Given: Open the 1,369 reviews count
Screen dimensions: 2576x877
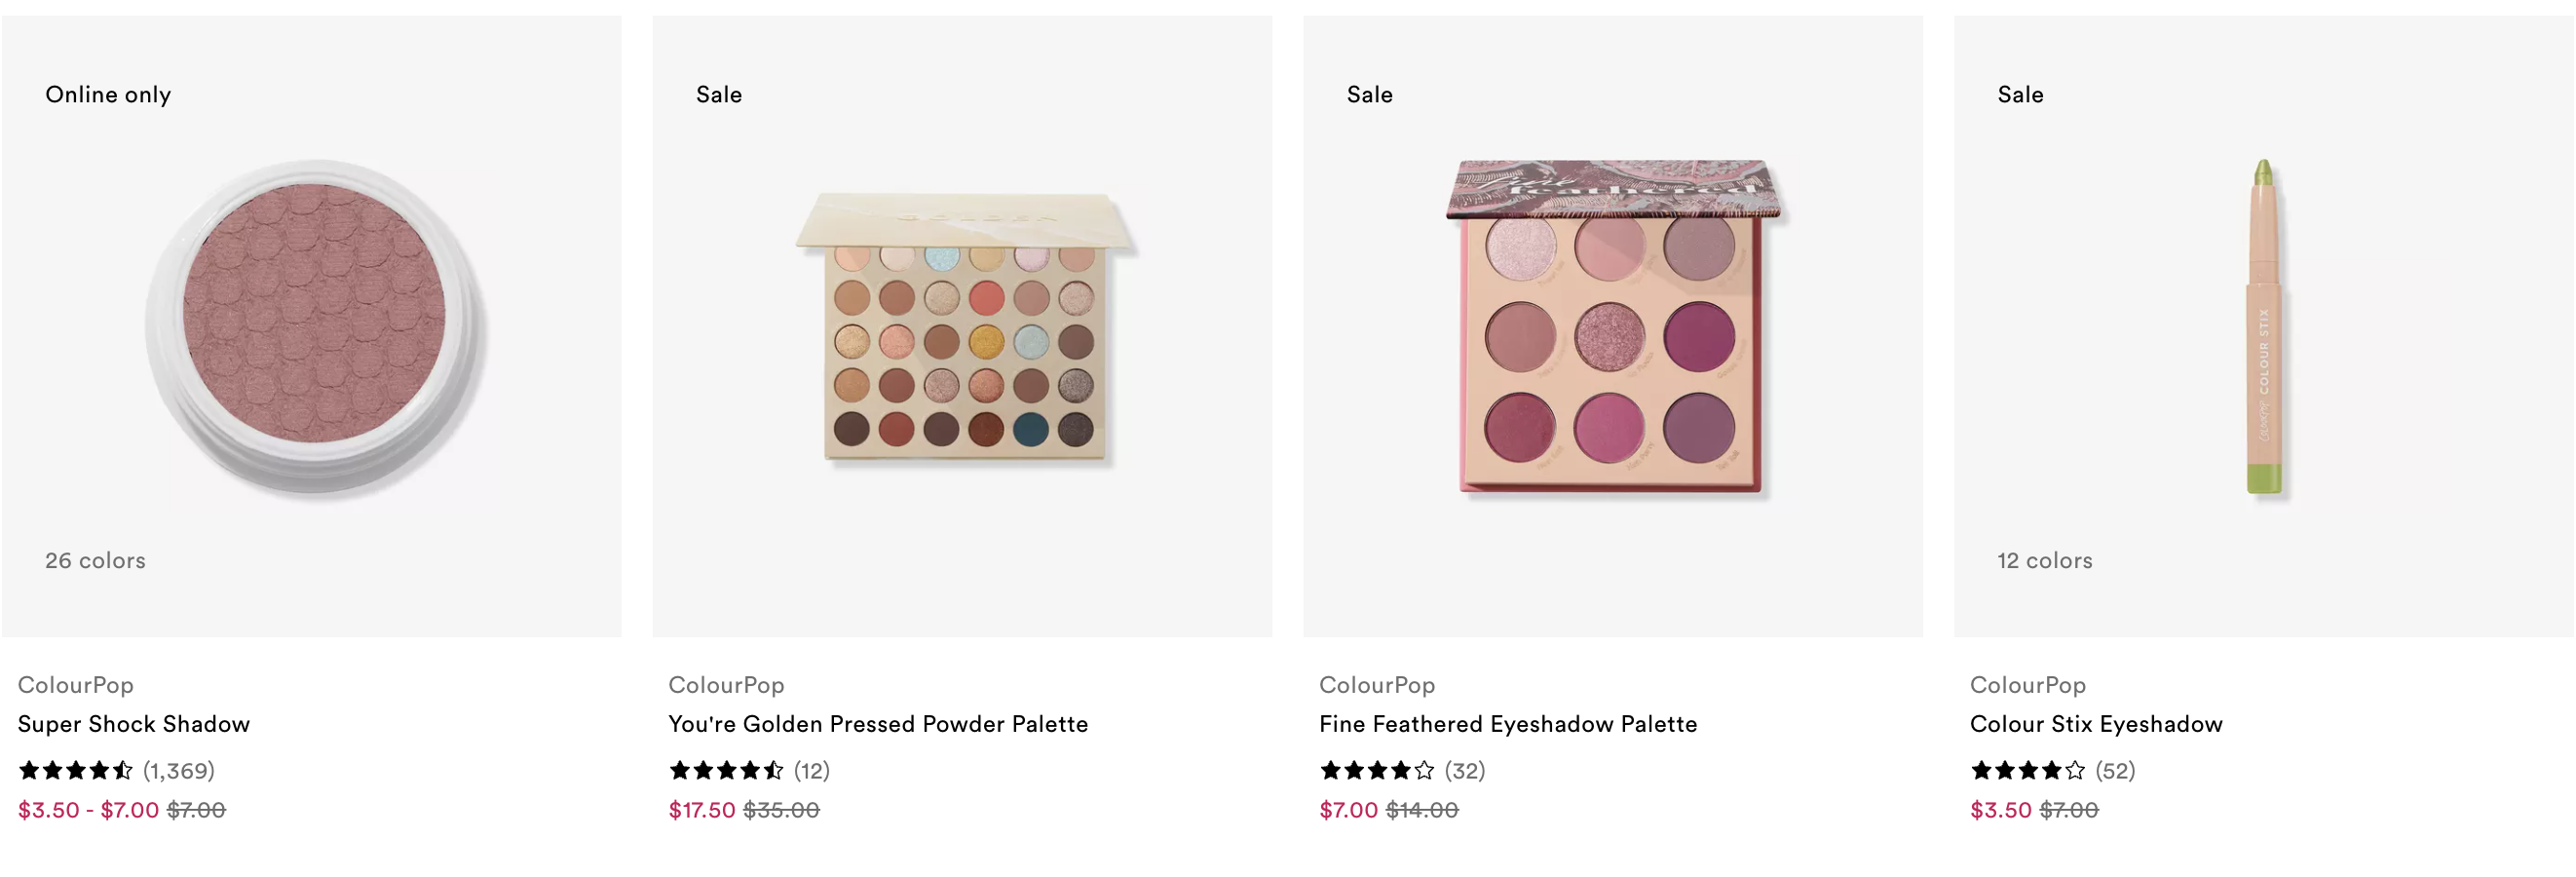Looking at the screenshot, I should [x=179, y=771].
